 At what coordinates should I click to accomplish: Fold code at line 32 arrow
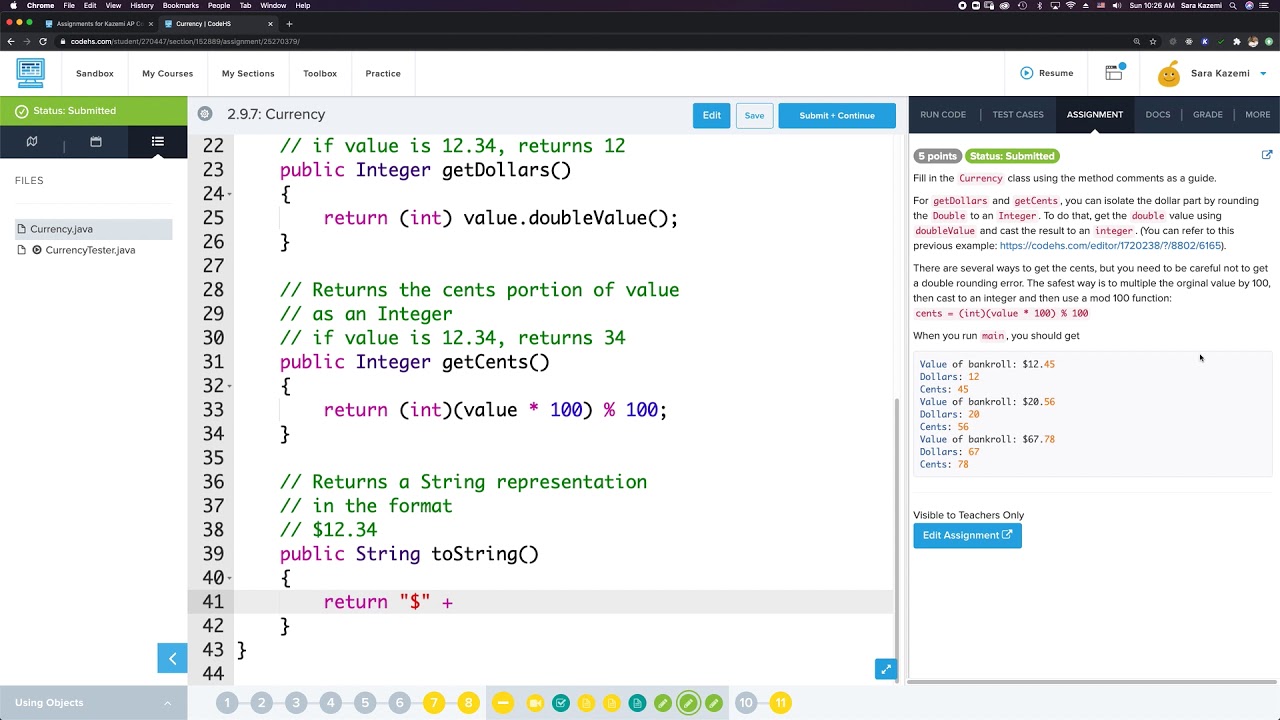tap(230, 386)
